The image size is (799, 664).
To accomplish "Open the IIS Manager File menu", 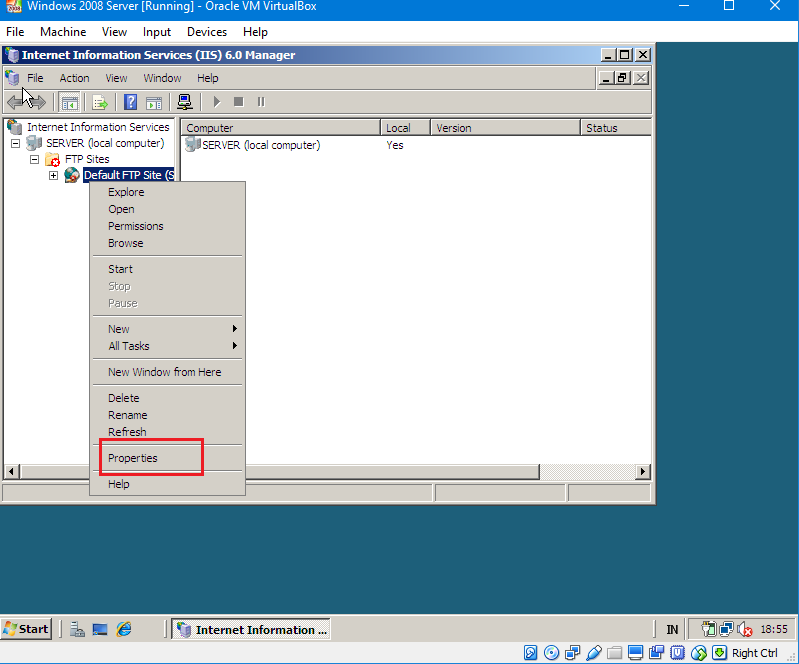I will [35, 78].
